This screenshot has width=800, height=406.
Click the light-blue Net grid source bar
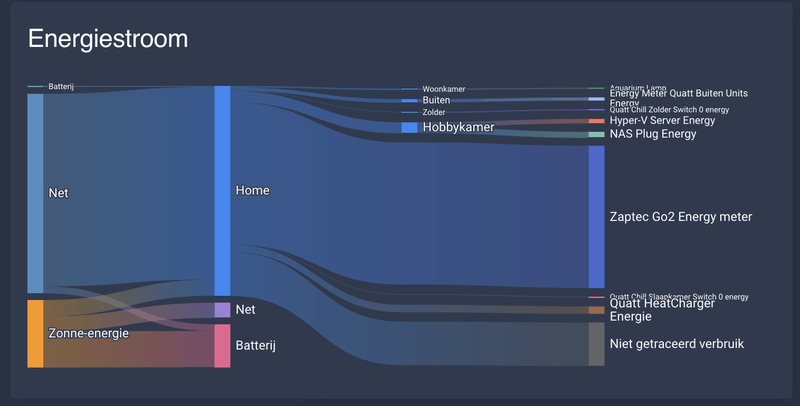tap(35, 193)
